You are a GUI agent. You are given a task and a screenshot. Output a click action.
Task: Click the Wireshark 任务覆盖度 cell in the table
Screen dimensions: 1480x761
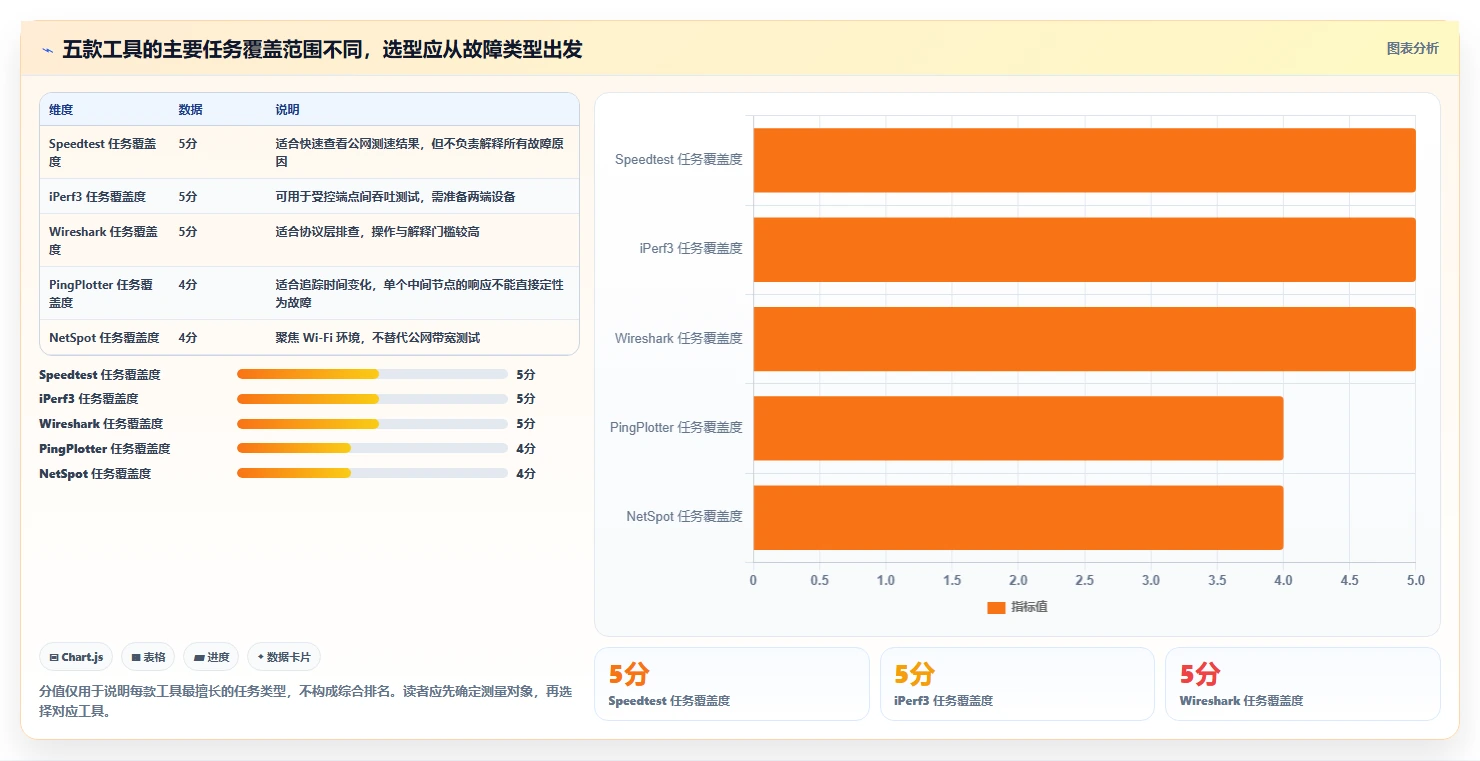click(x=104, y=240)
